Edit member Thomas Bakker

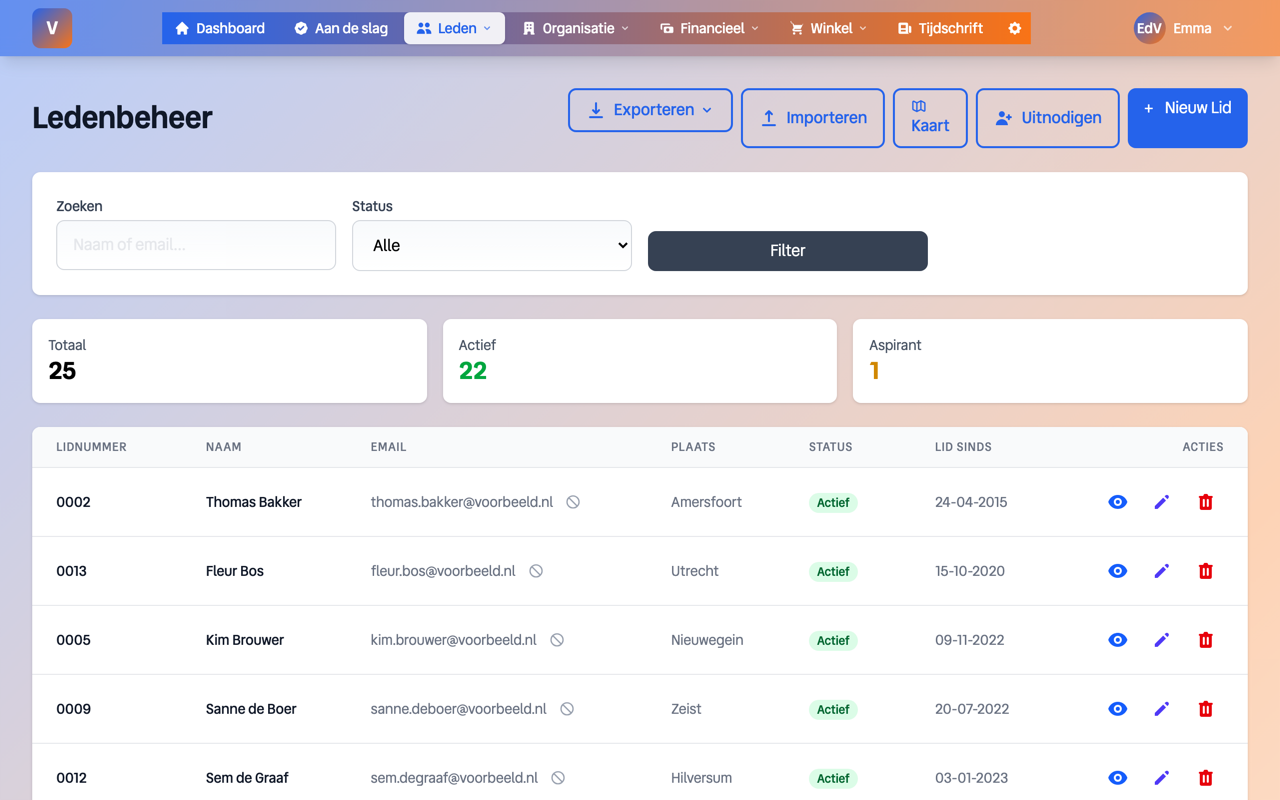coord(1162,502)
